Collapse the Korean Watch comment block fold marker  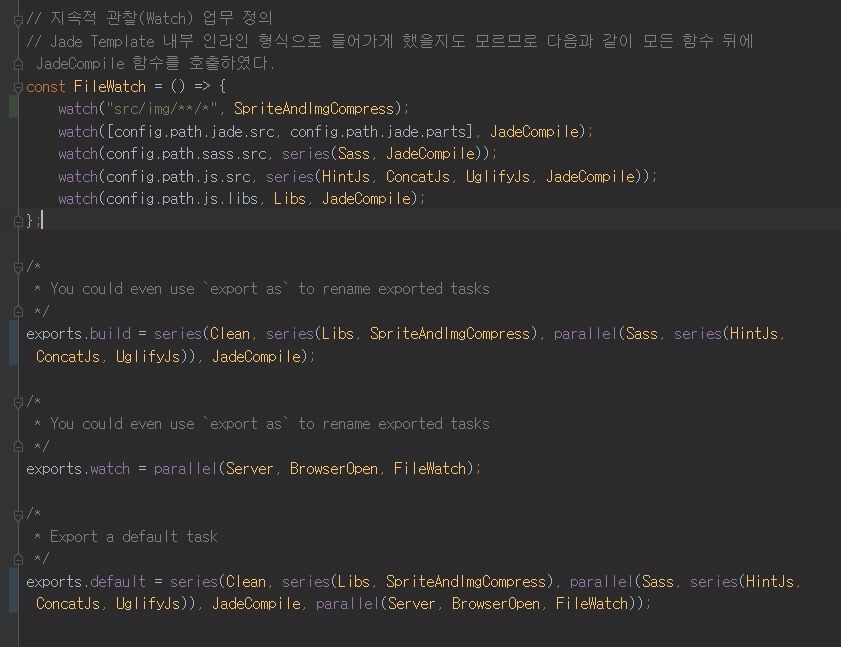point(18,18)
